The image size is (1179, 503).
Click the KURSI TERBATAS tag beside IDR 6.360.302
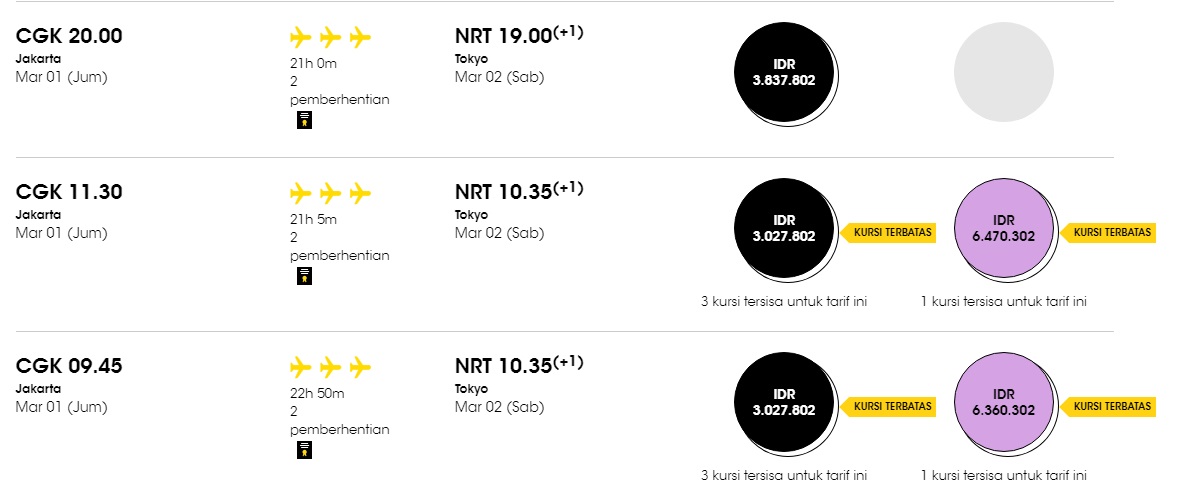pyautogui.click(x=1108, y=407)
